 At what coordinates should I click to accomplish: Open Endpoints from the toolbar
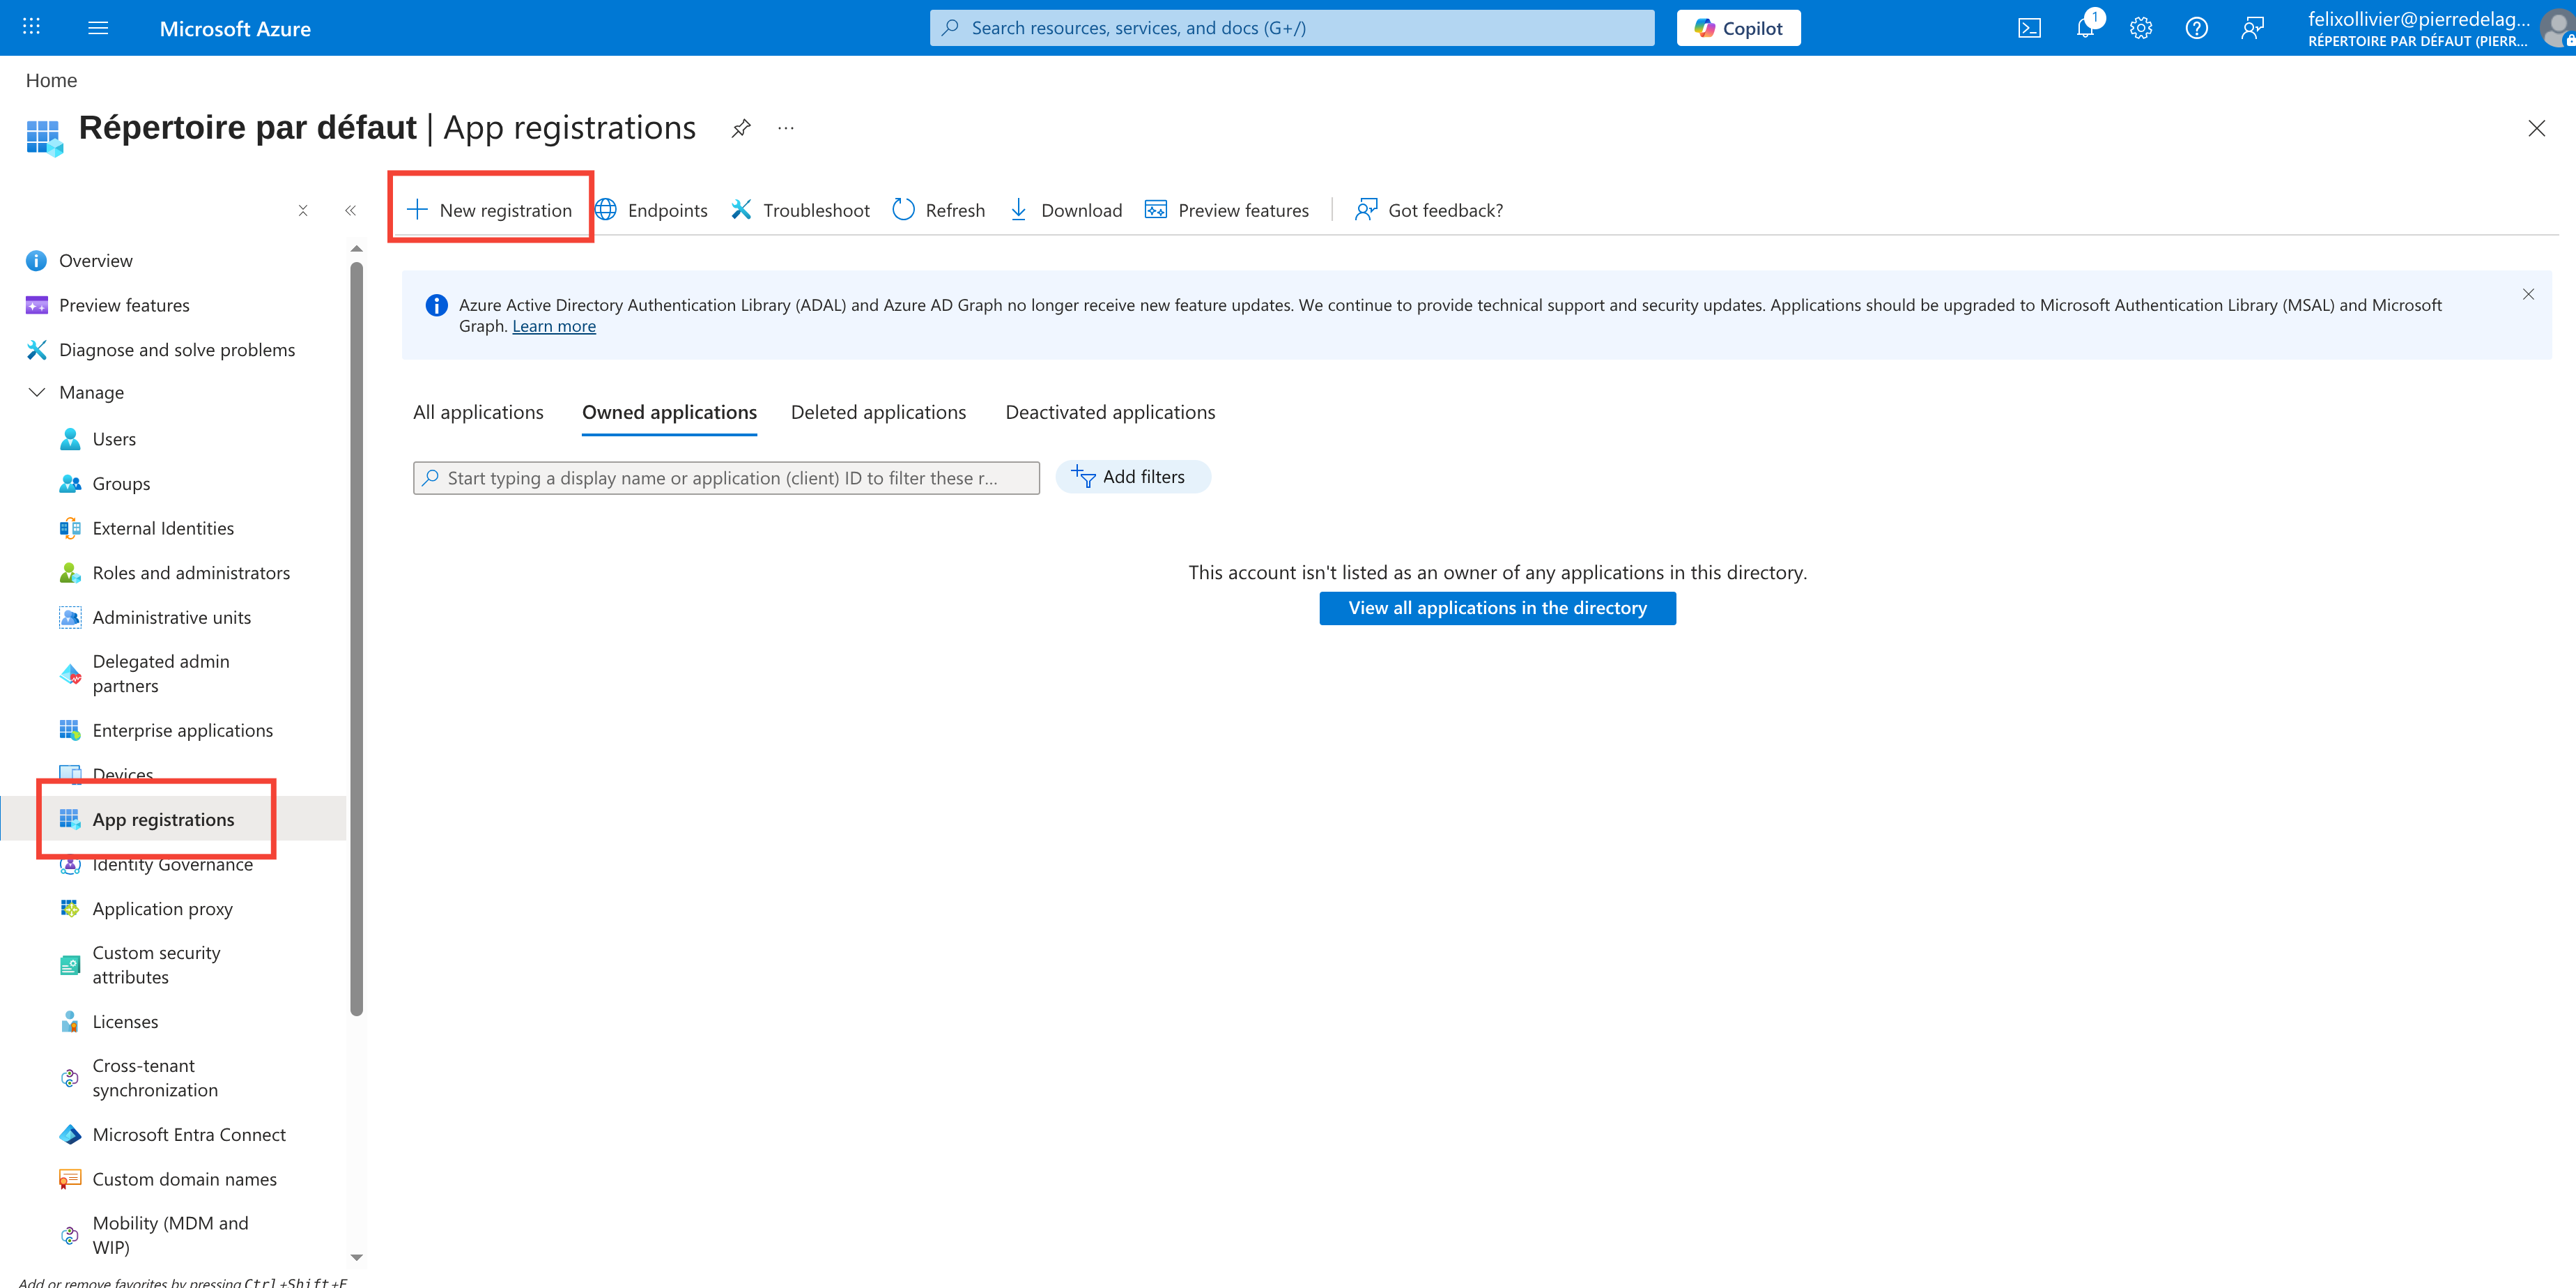click(652, 210)
